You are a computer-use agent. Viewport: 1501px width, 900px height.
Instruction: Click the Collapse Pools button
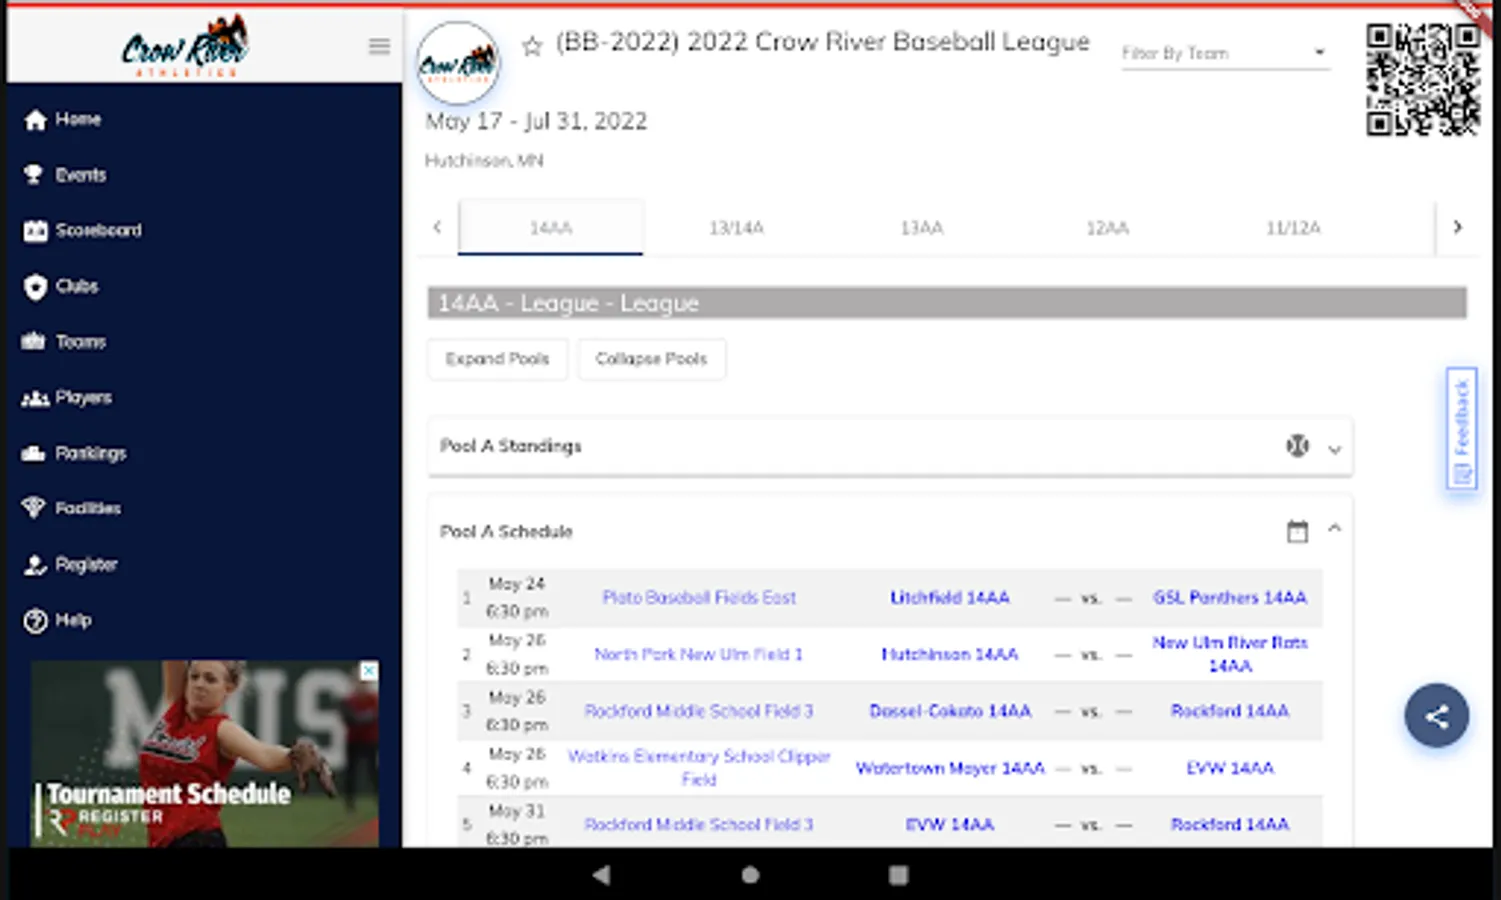[x=652, y=359]
